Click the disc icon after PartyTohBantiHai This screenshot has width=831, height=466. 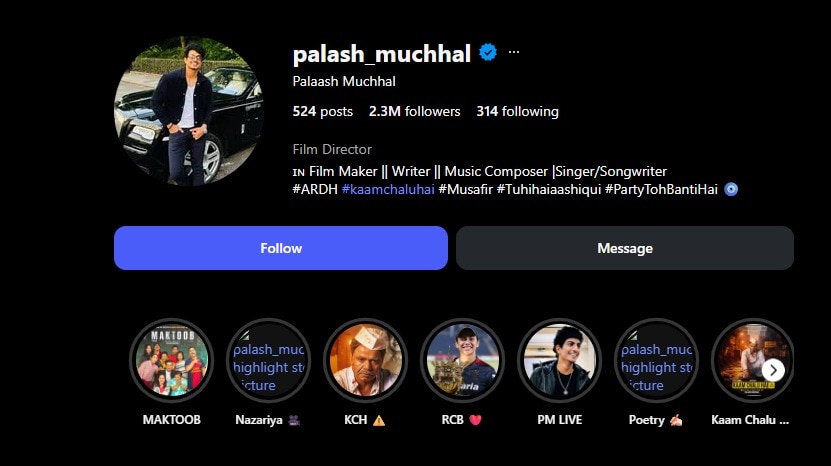[x=731, y=189]
